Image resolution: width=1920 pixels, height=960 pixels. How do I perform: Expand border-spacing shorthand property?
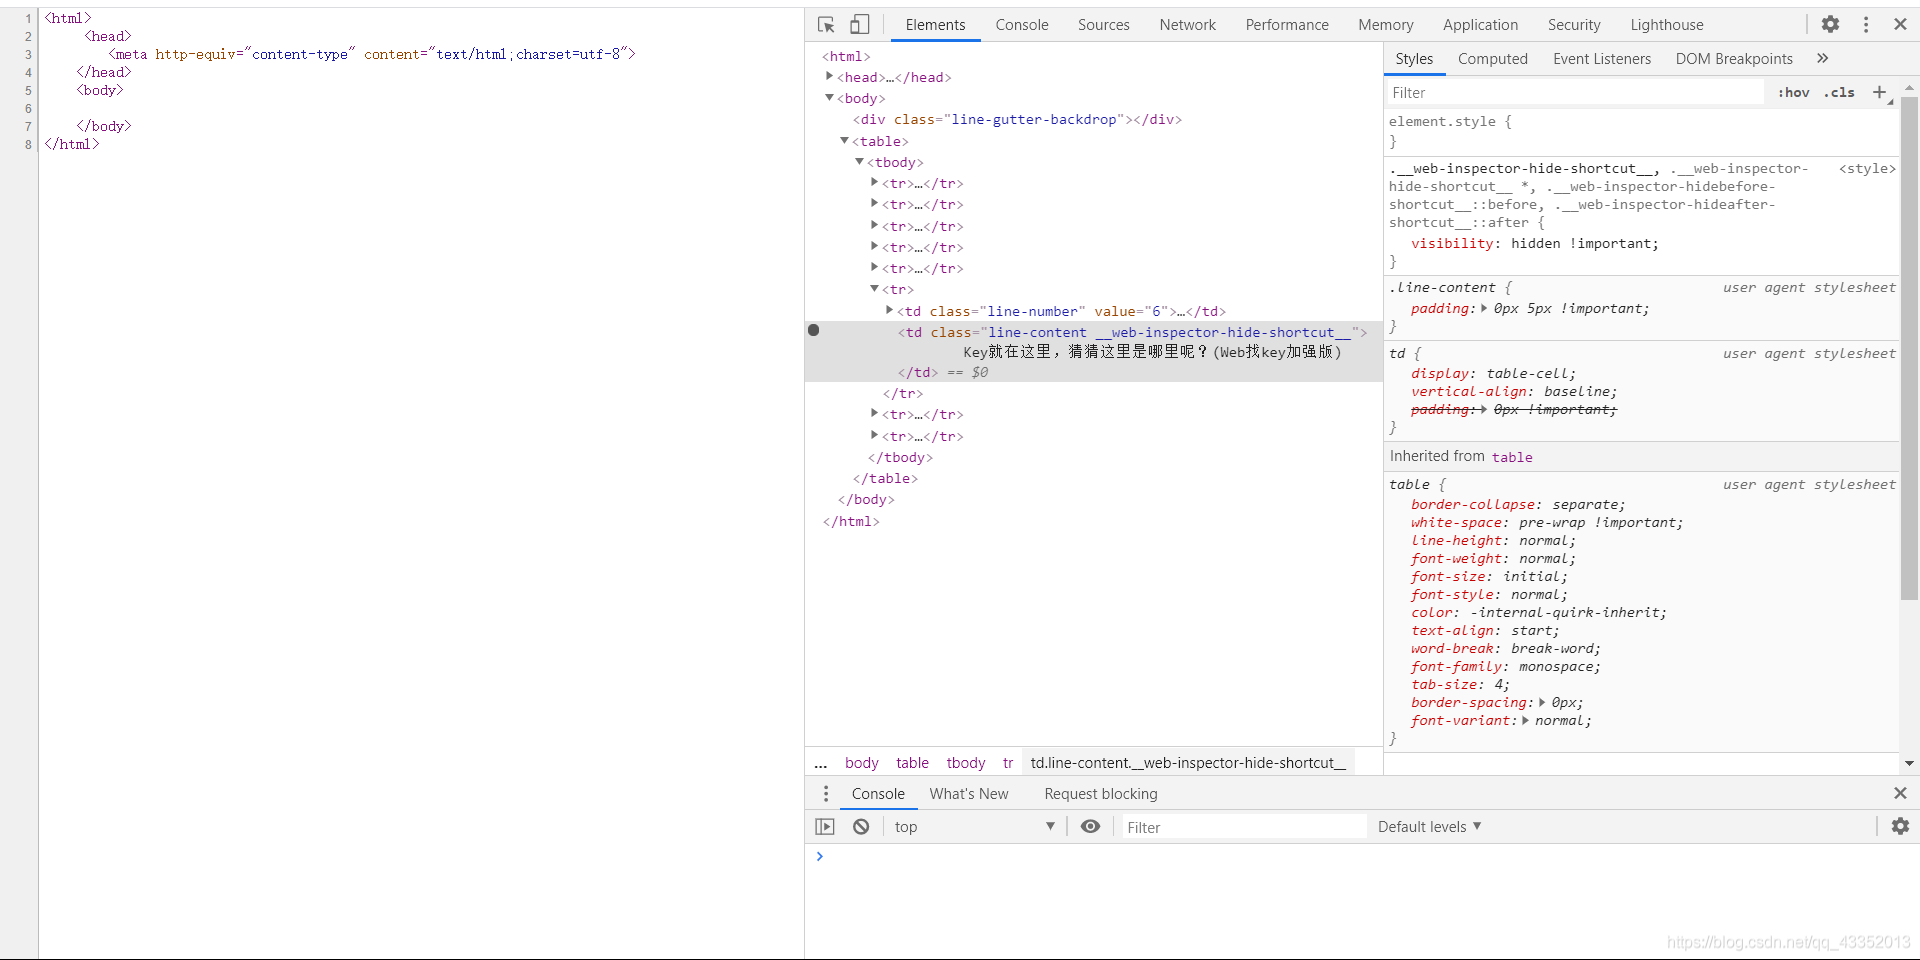pos(1542,702)
